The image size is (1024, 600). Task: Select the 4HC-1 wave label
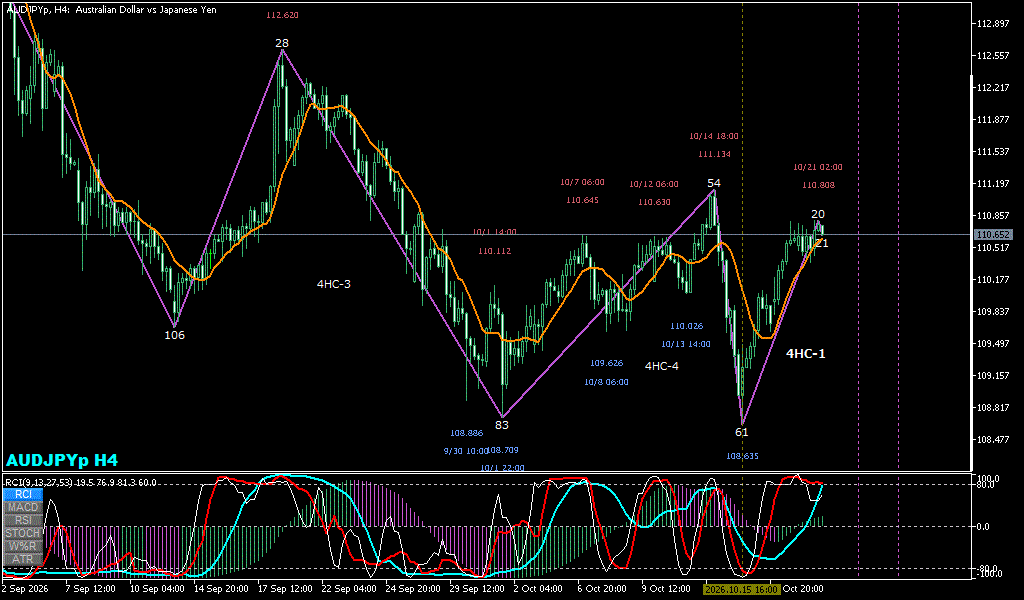(805, 354)
